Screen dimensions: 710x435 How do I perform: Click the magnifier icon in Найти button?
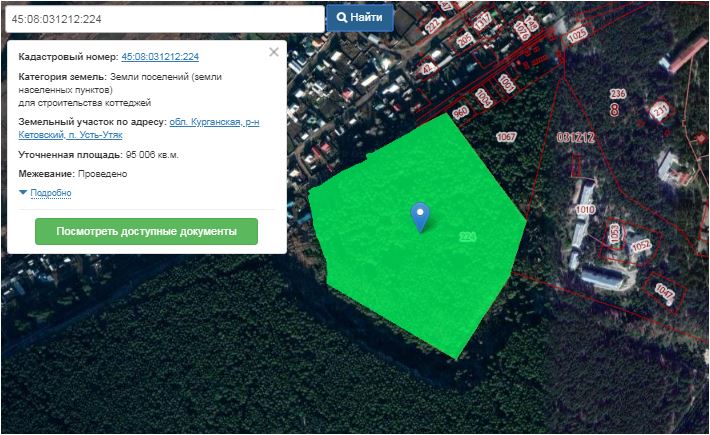(342, 18)
